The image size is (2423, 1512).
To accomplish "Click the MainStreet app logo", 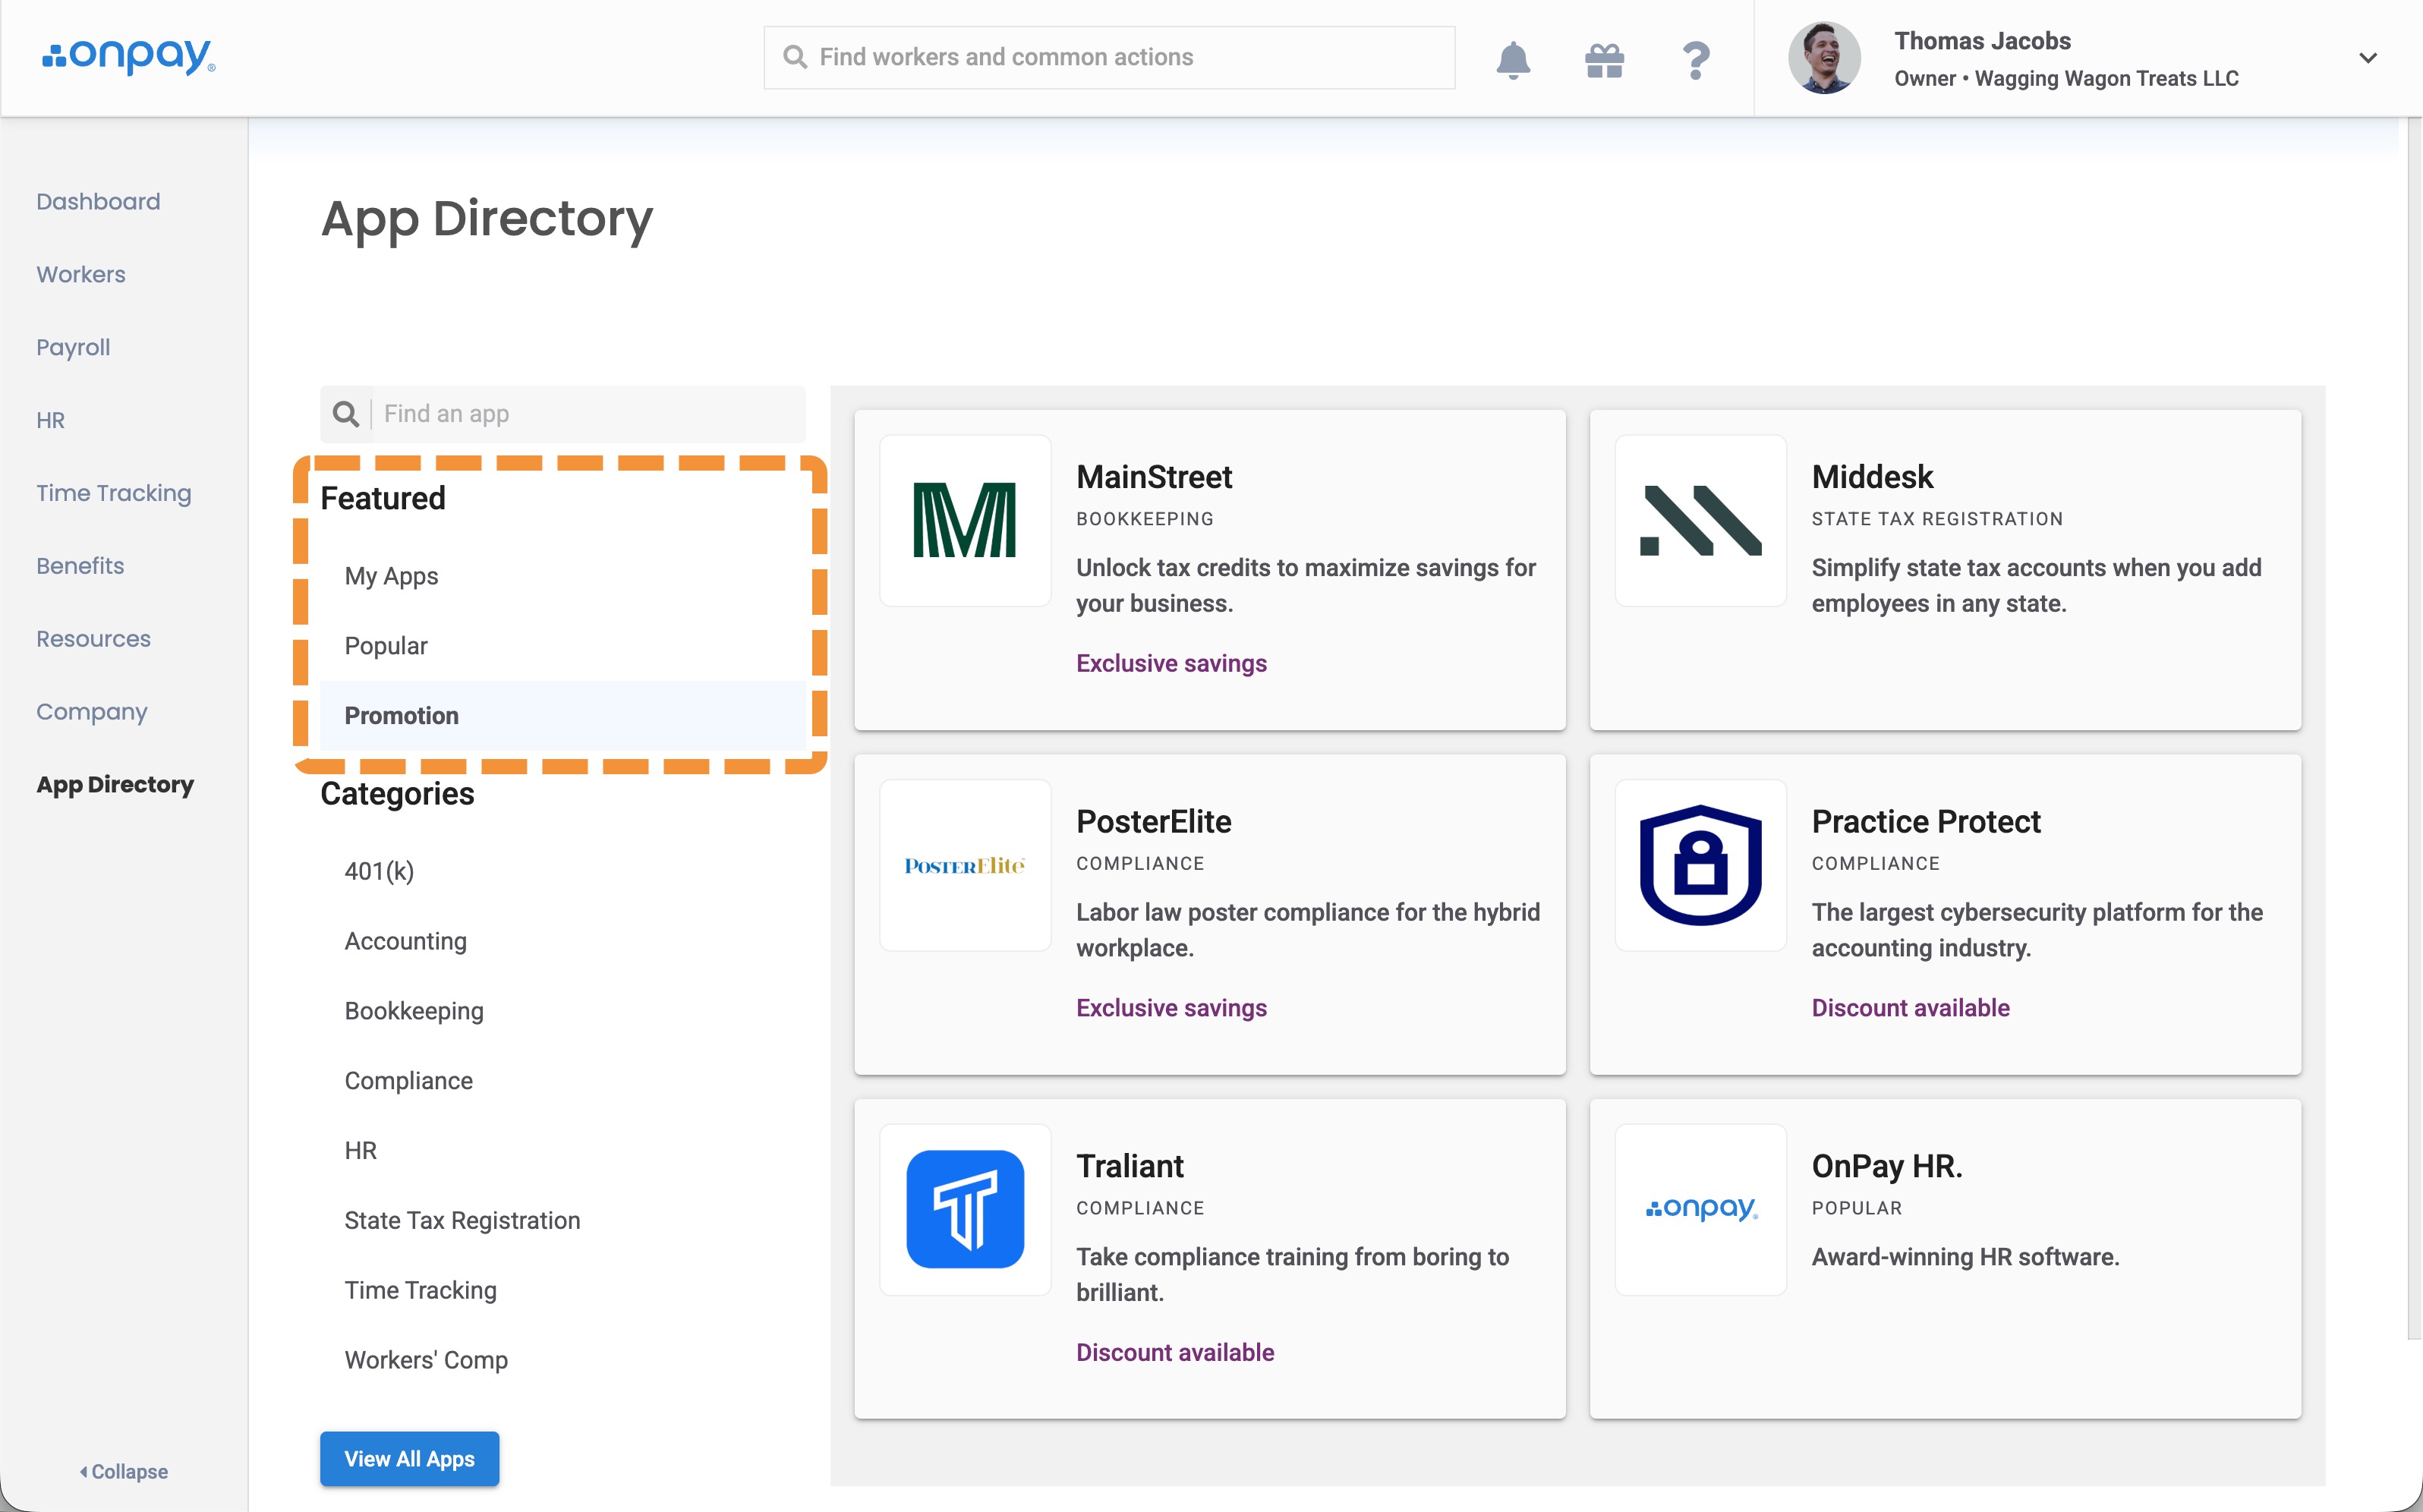I will pyautogui.click(x=965, y=520).
